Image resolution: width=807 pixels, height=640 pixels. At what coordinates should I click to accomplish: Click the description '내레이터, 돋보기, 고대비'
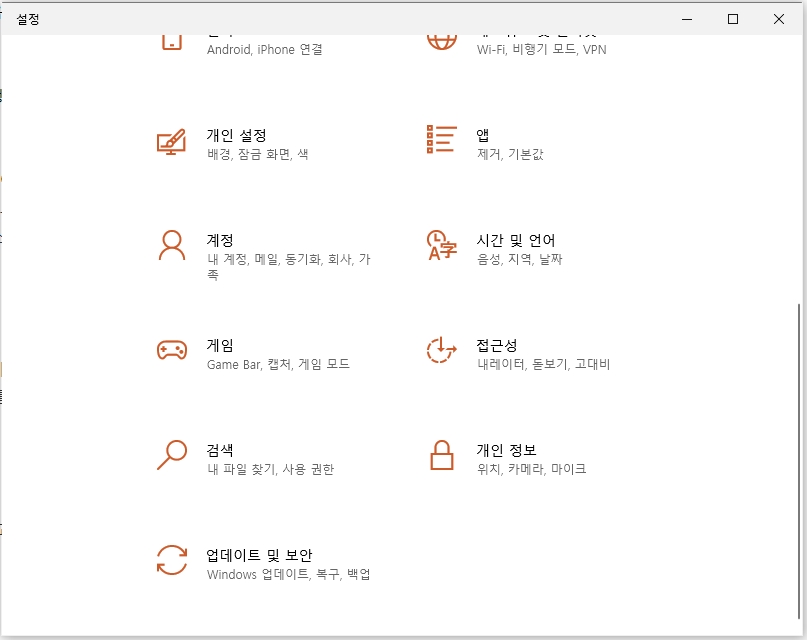(x=543, y=364)
